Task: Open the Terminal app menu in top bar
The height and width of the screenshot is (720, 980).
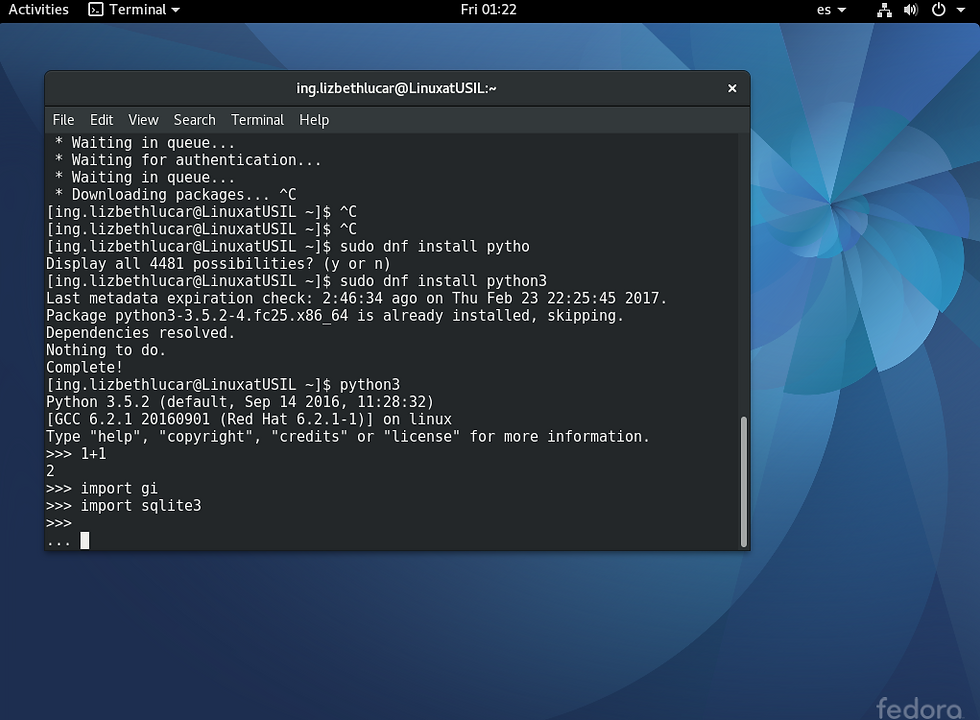Action: tap(134, 9)
